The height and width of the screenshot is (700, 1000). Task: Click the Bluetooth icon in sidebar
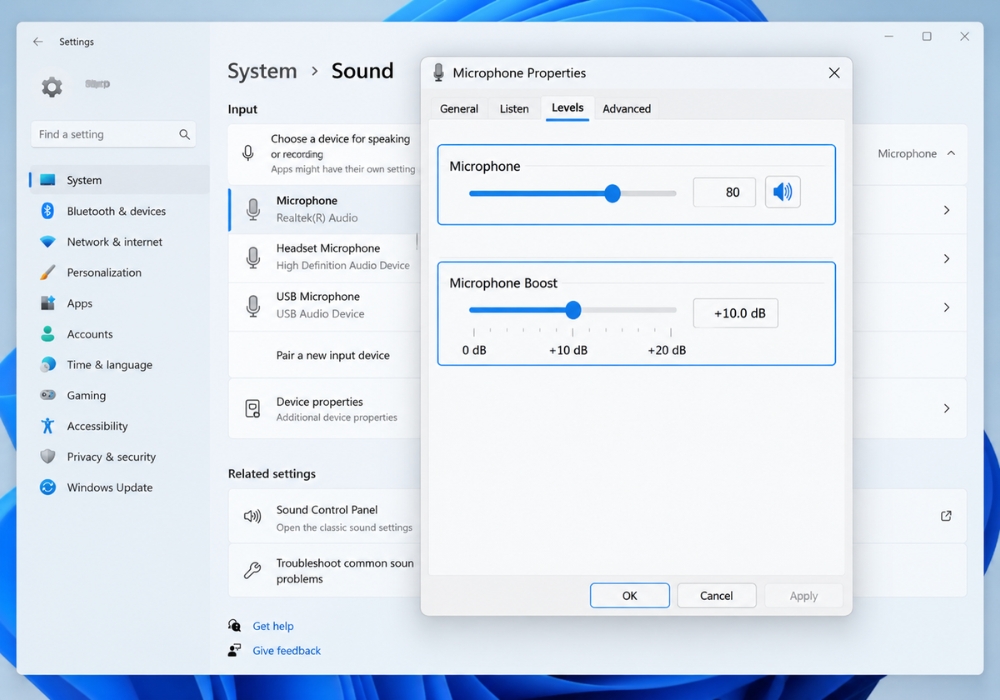pyautogui.click(x=47, y=210)
